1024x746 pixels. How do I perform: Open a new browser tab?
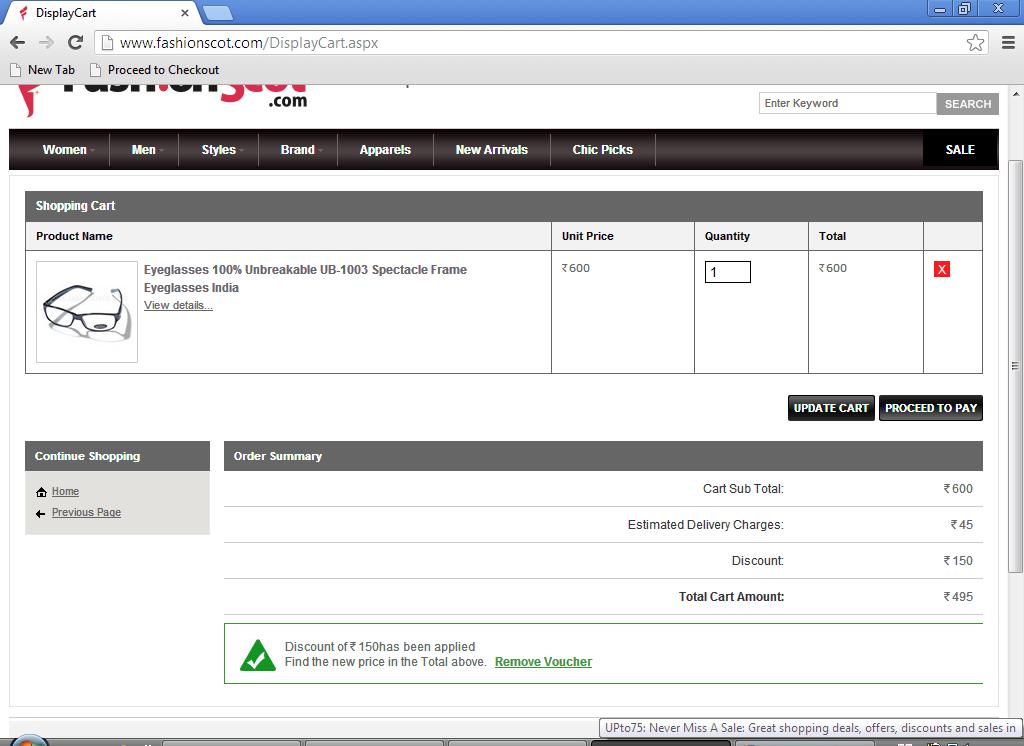click(217, 13)
